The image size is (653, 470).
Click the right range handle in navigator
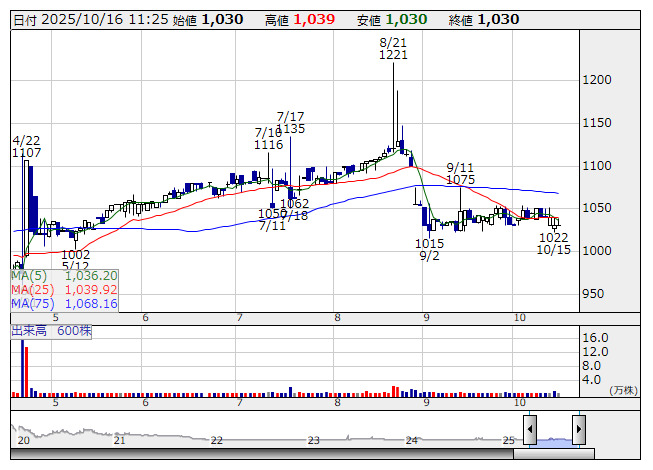click(x=578, y=429)
